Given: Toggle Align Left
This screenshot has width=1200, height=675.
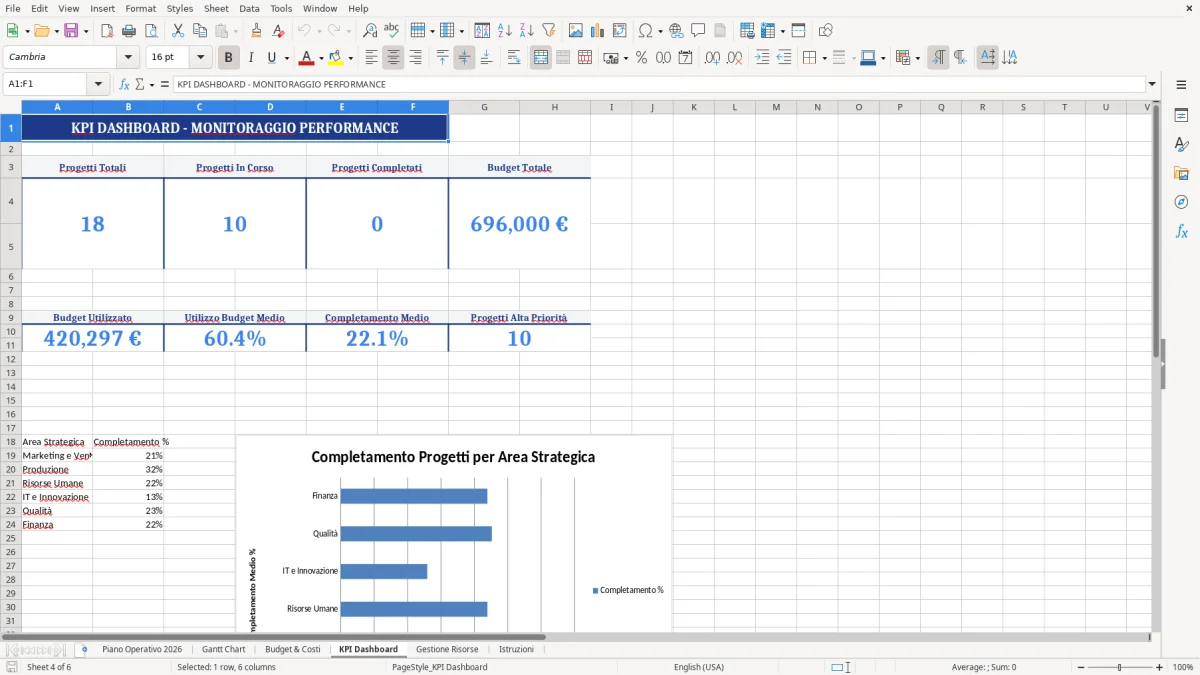Looking at the screenshot, I should pyautogui.click(x=372, y=58).
